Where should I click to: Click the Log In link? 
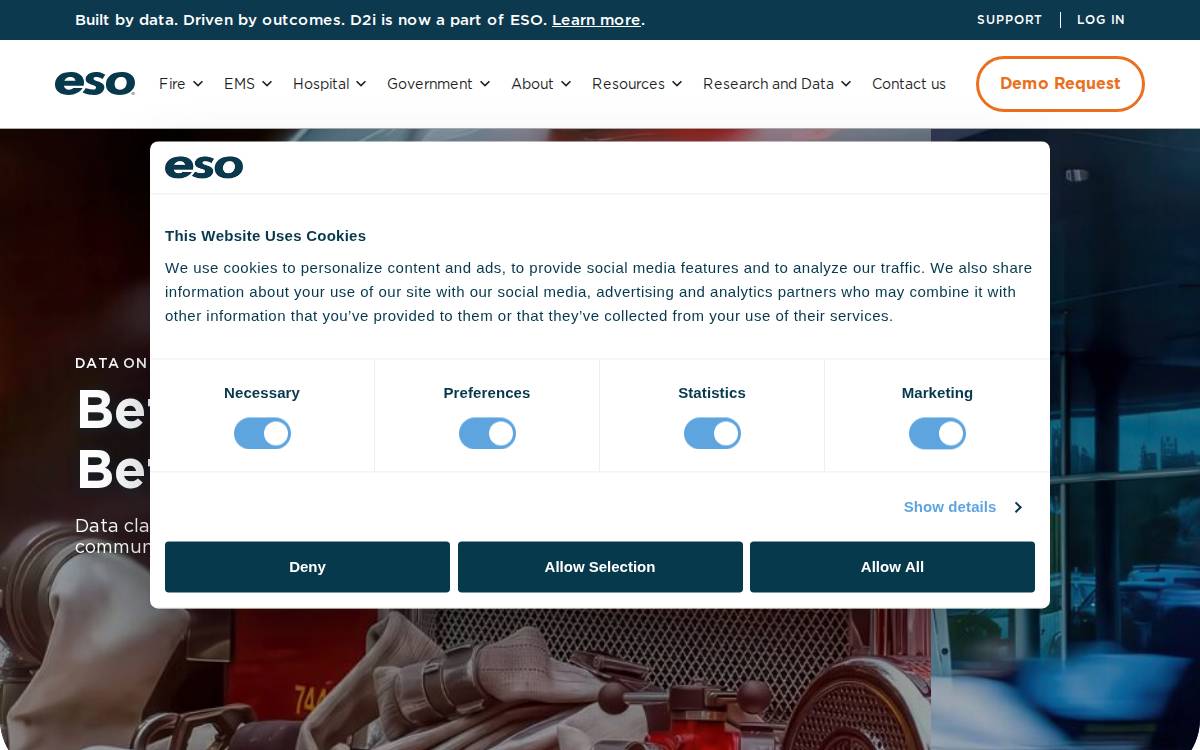coord(1101,20)
